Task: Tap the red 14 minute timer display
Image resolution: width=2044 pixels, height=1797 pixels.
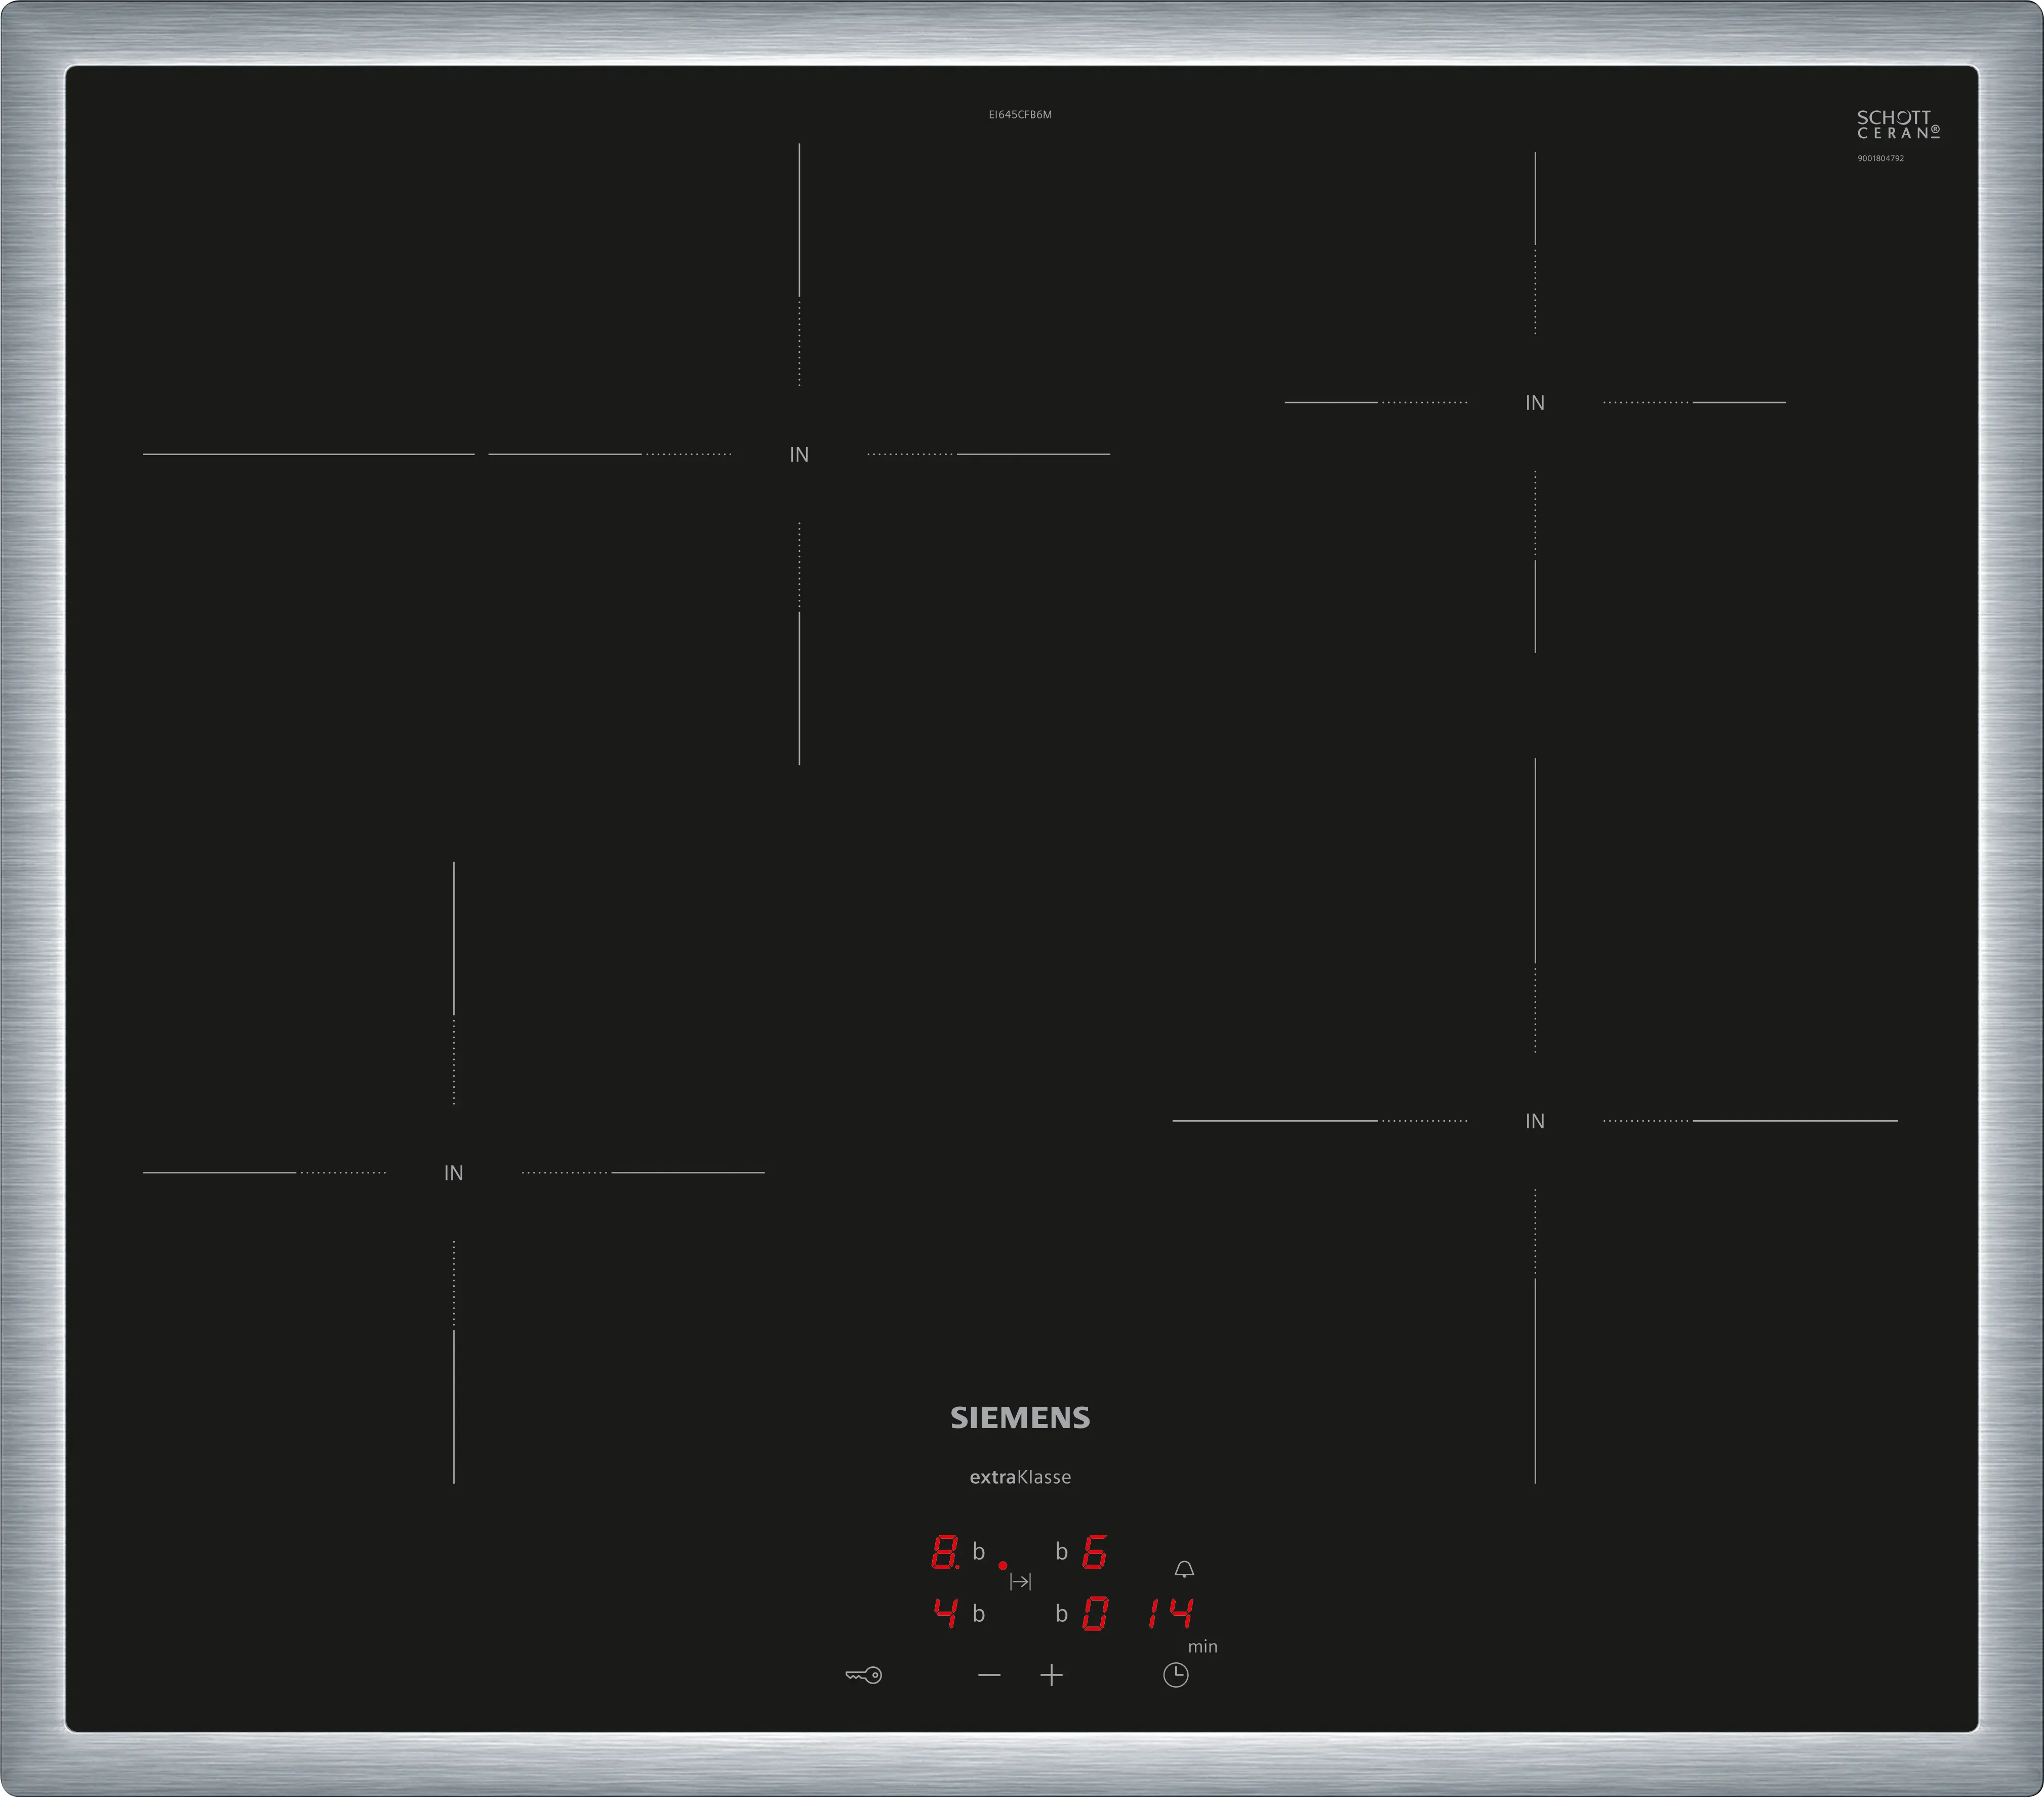Action: click(x=1170, y=1613)
